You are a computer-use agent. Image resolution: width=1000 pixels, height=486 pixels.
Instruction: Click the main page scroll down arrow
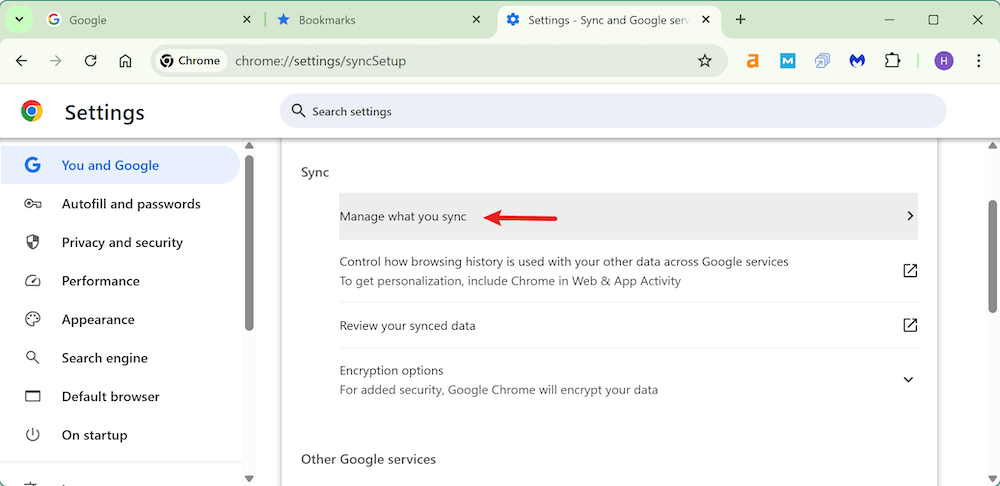[x=993, y=478]
